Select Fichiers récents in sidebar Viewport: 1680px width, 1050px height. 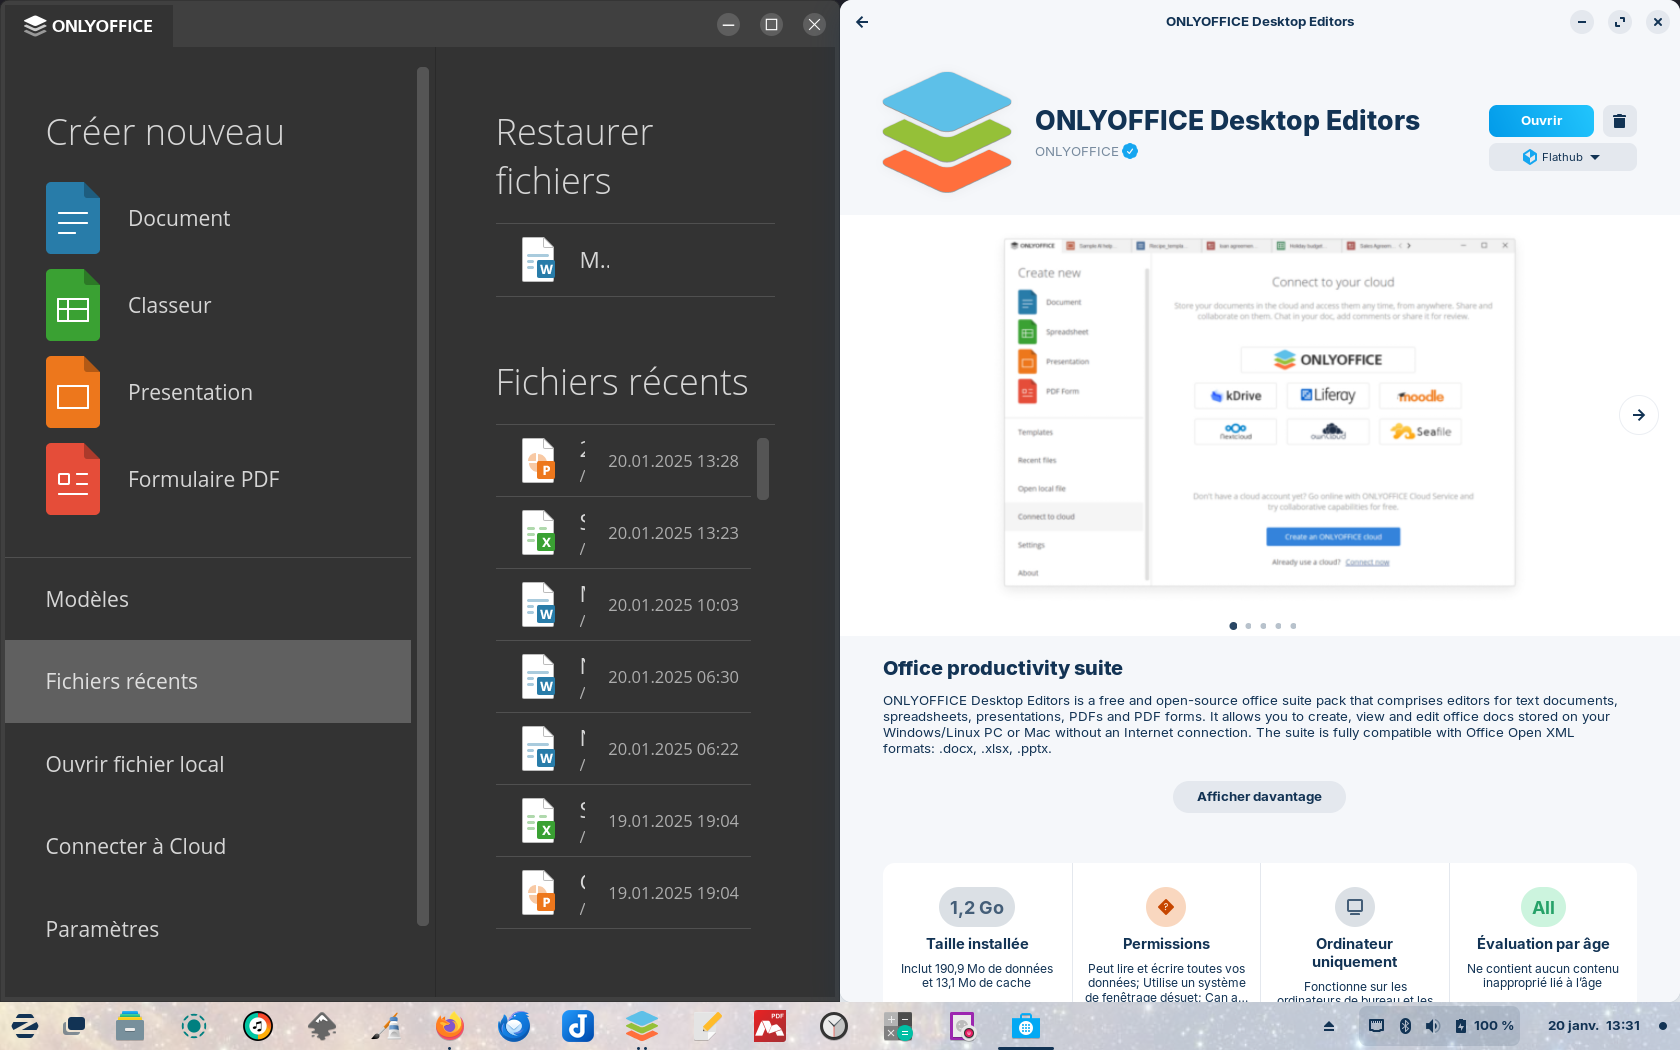(x=208, y=681)
